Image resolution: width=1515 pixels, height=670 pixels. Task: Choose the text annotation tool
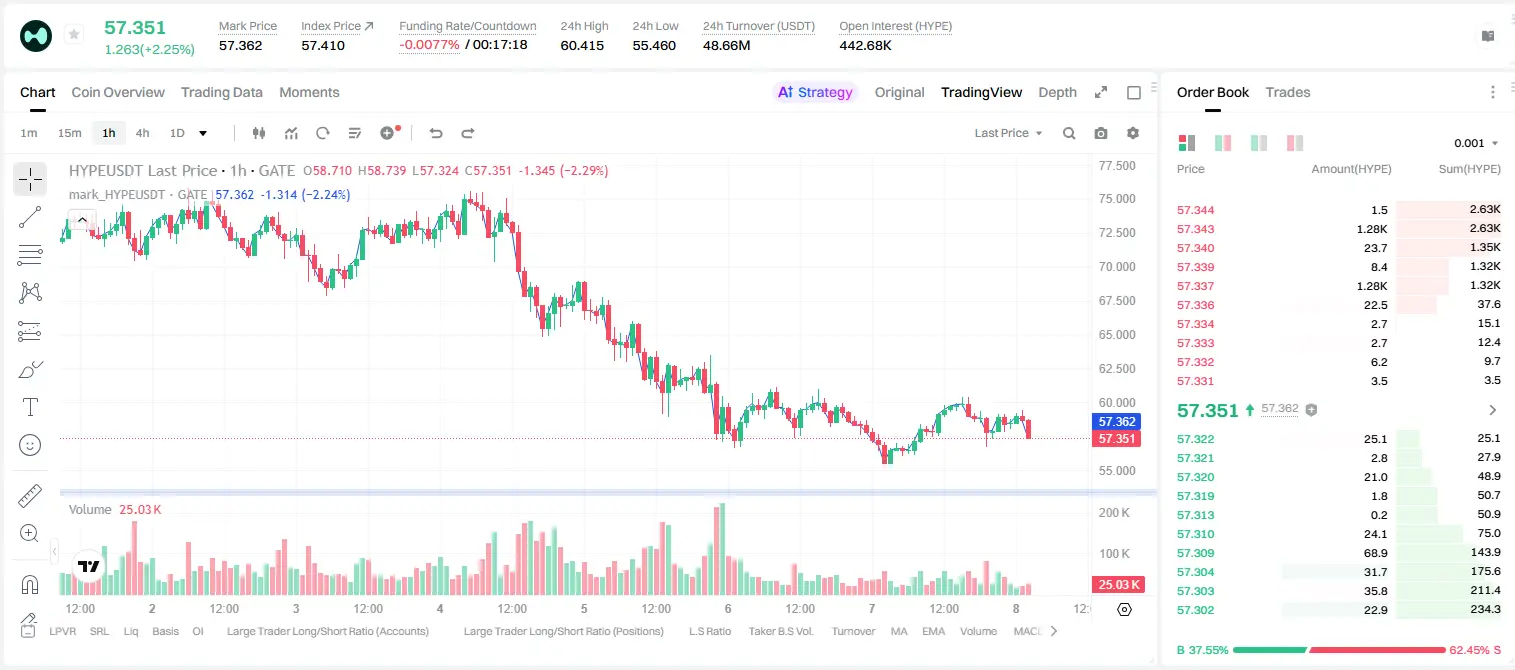coord(30,407)
